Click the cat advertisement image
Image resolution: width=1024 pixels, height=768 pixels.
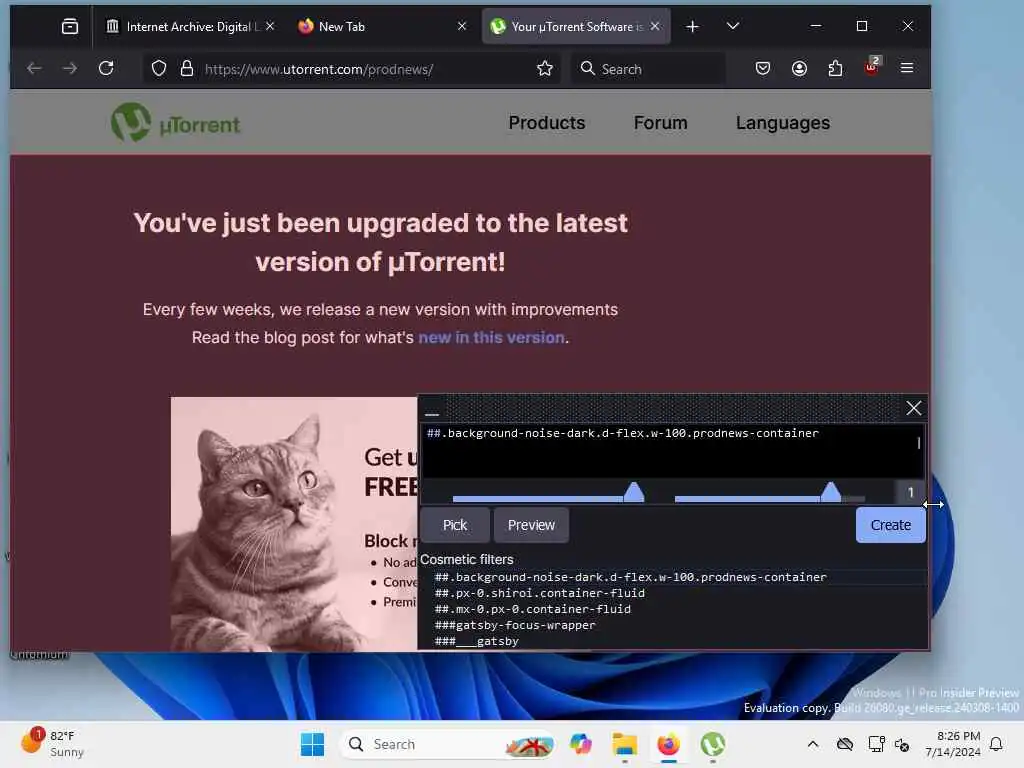click(x=294, y=524)
